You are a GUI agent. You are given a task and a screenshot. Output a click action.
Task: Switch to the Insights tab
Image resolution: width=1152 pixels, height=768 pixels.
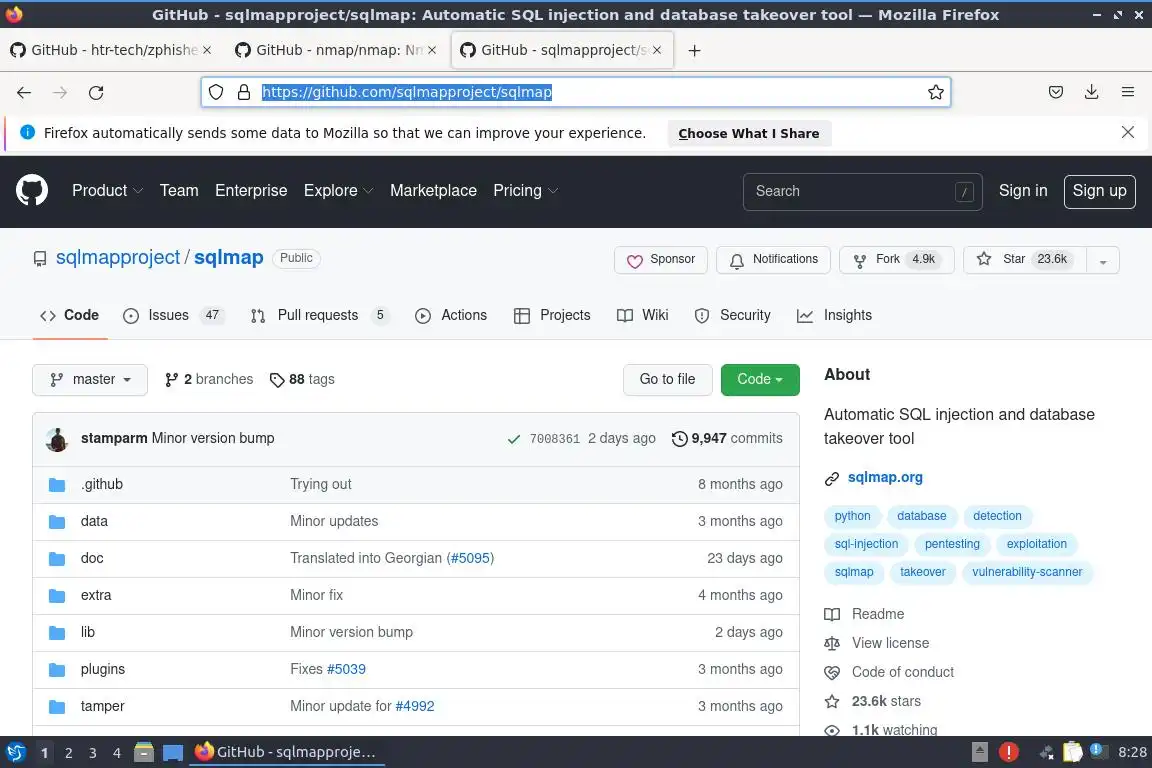pos(834,315)
